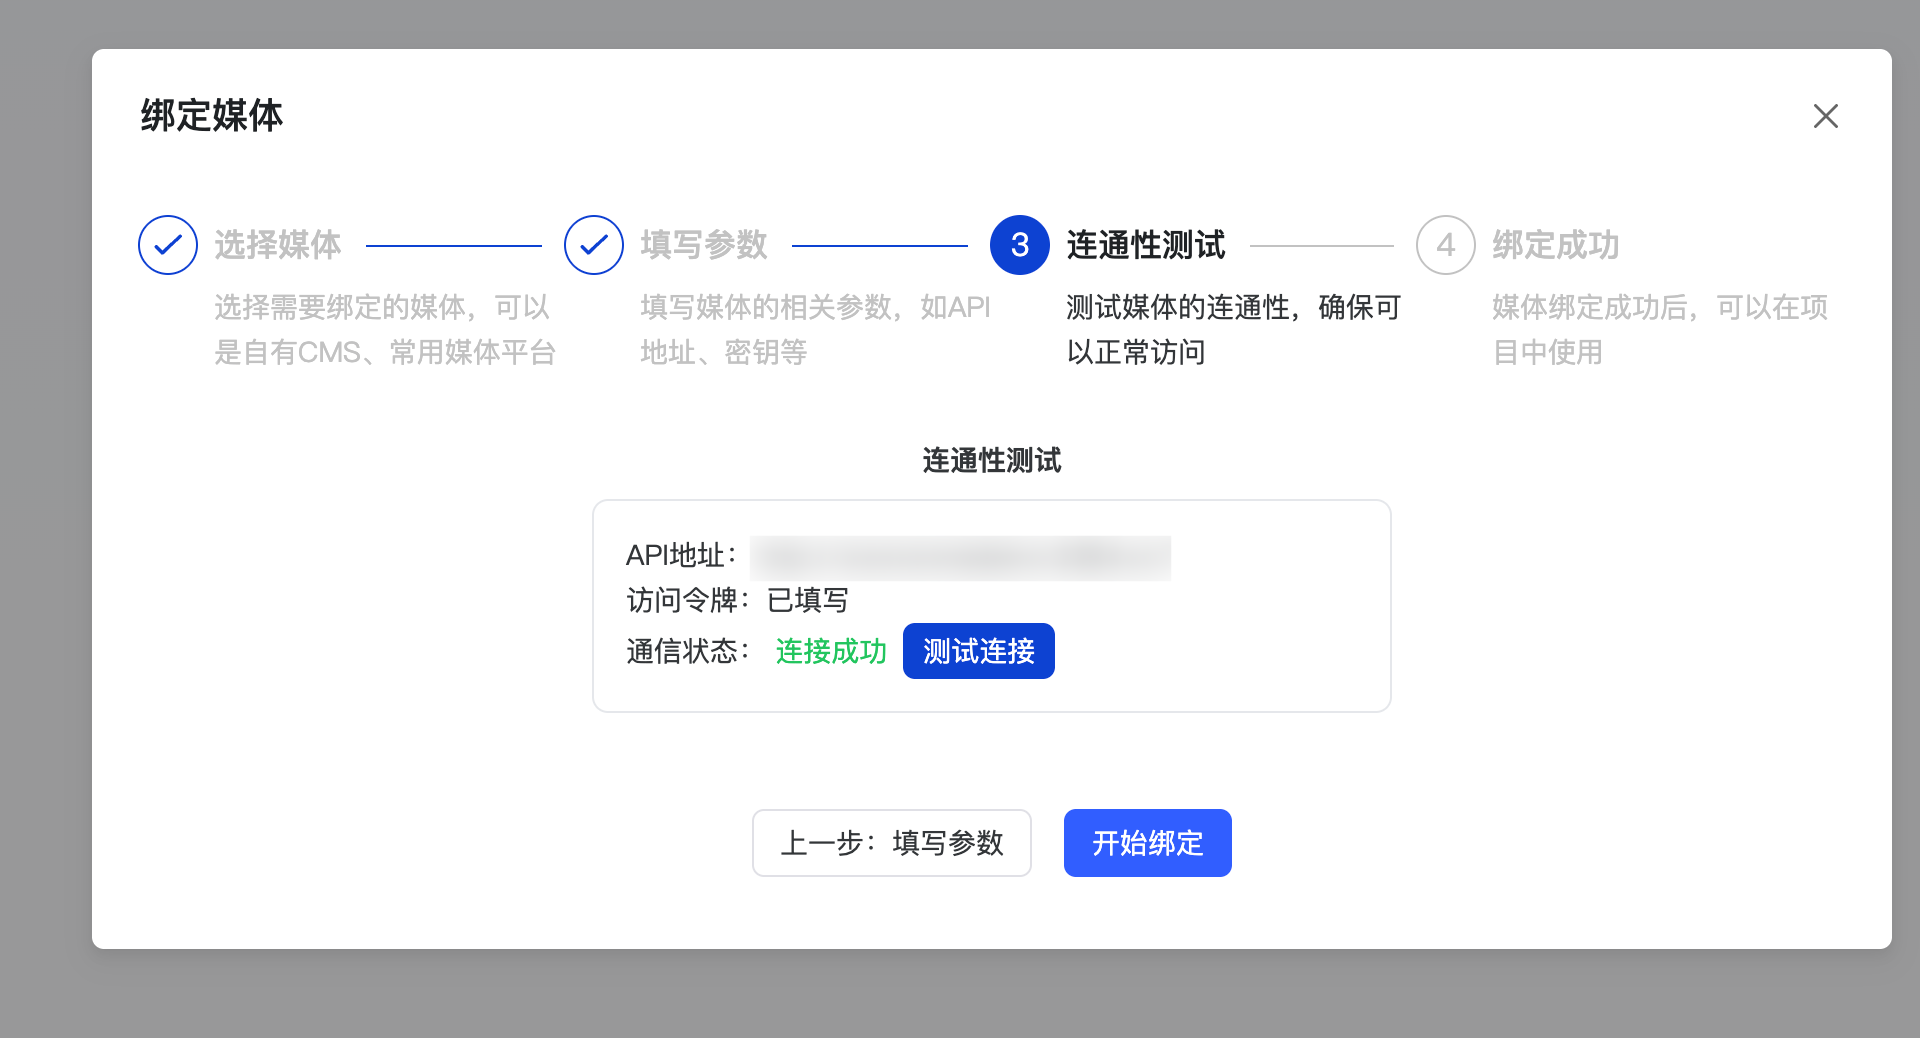This screenshot has height=1038, width=1920.
Task: Click the blue step 3 circle
Action: coord(1019,245)
